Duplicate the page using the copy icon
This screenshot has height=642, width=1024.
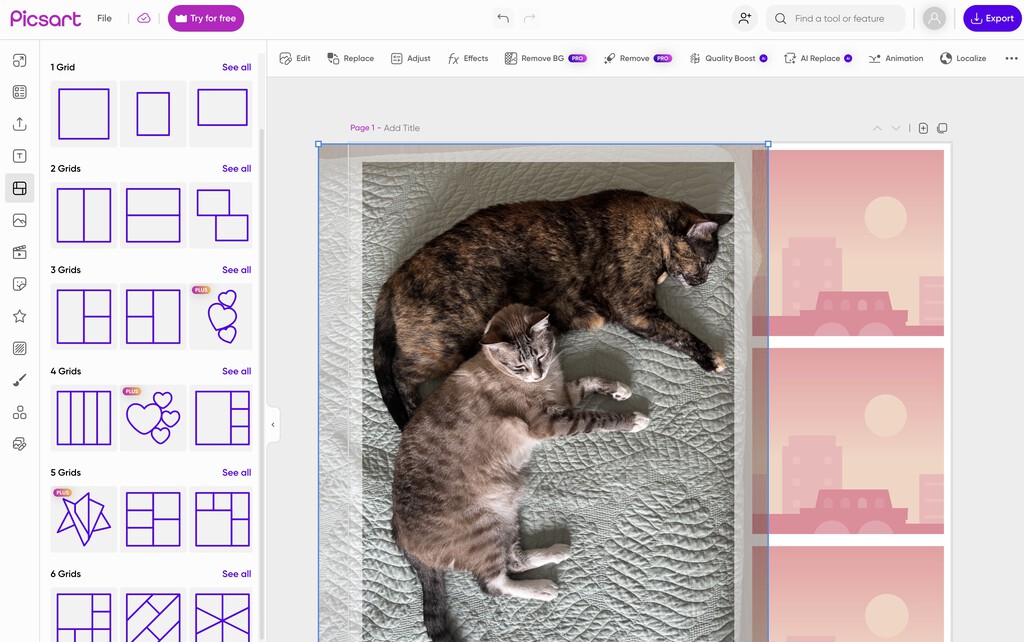942,128
